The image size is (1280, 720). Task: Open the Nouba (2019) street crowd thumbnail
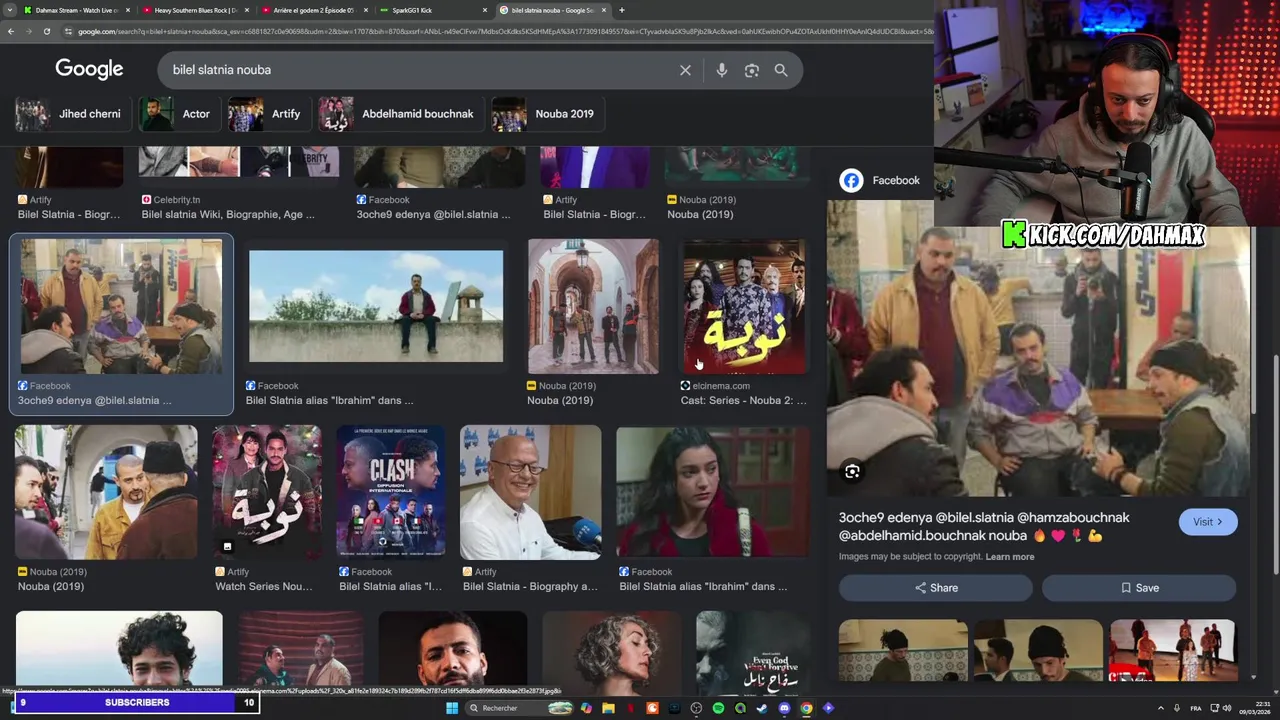pos(106,492)
